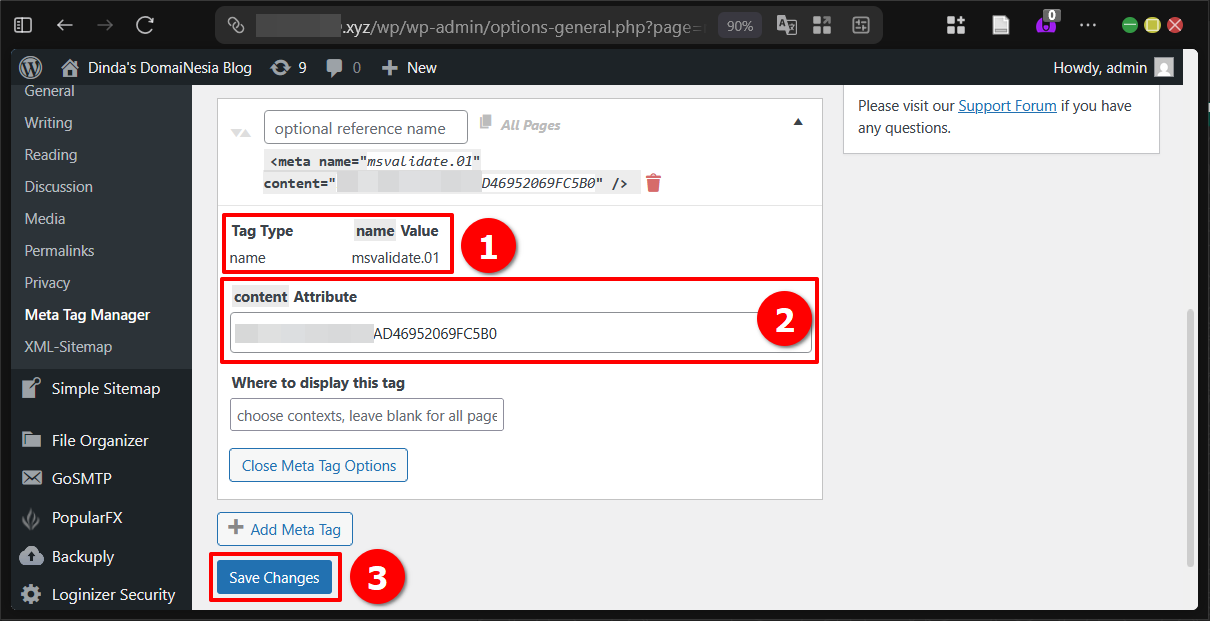Visit the Support Forum link
The image size is (1210, 621).
pos(1007,105)
